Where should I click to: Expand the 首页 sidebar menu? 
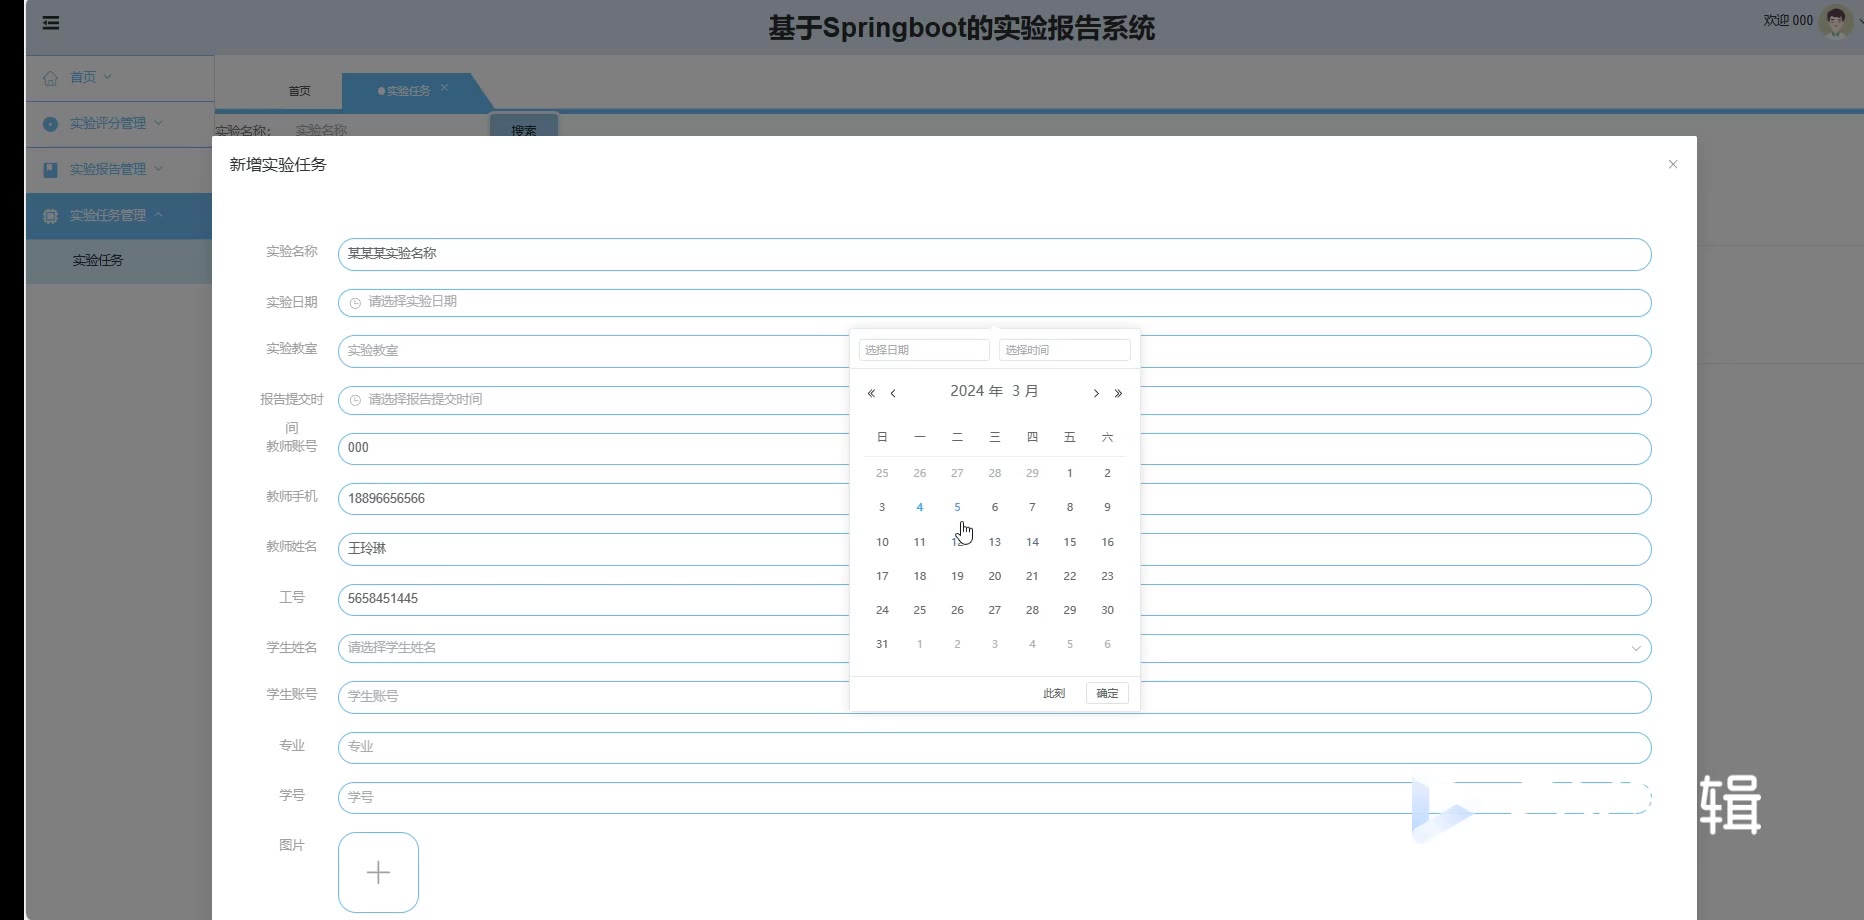coord(108,77)
